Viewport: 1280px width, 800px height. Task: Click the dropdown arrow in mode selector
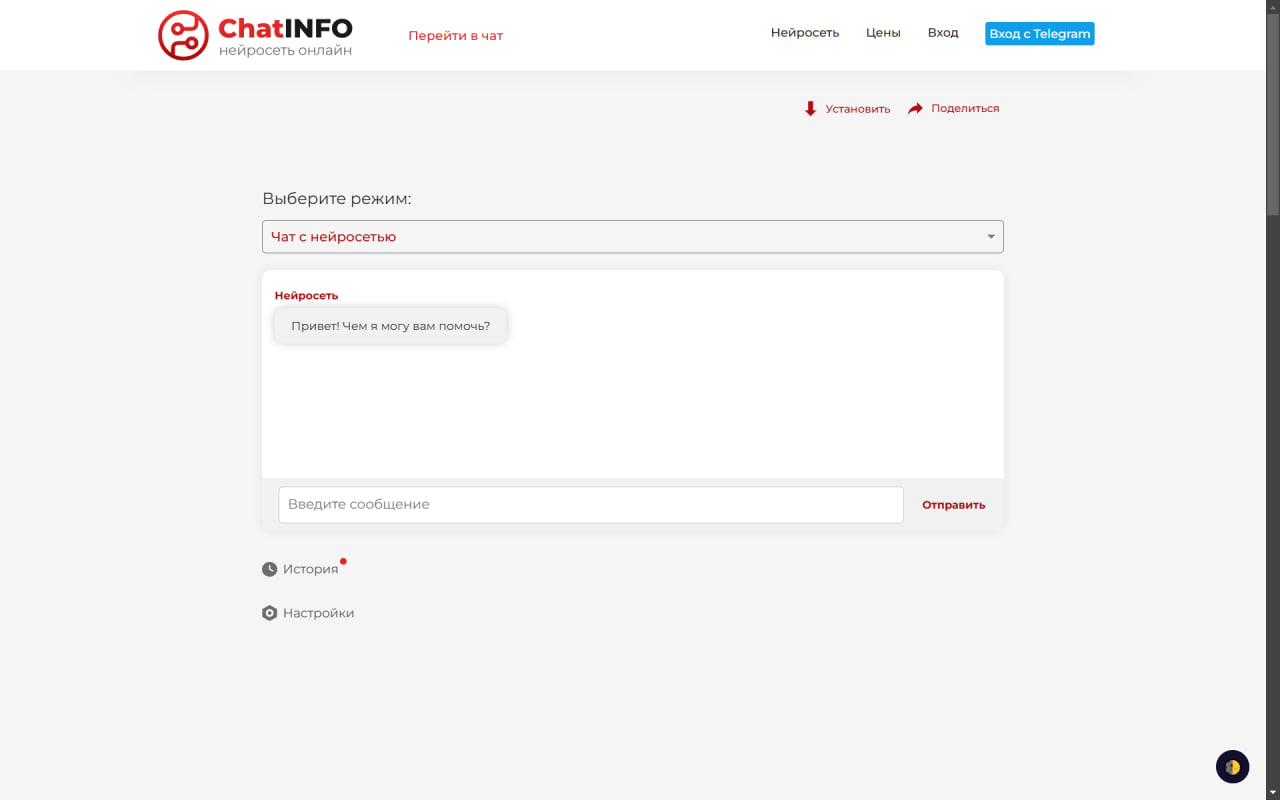click(990, 237)
